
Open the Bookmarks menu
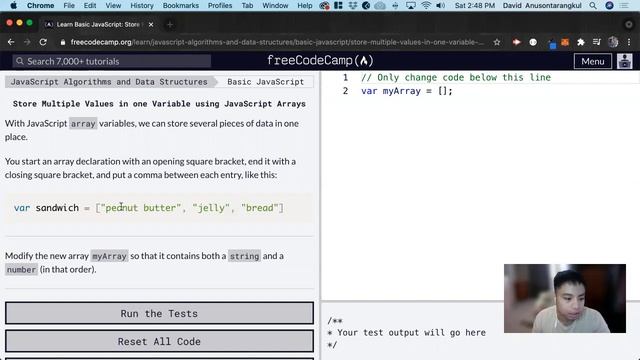click(x=181, y=5)
